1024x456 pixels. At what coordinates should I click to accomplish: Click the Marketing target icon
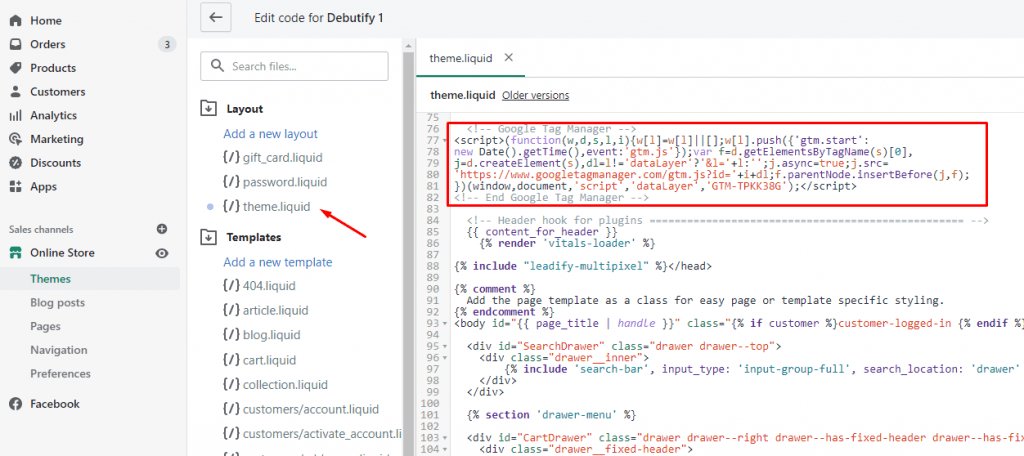tap(16, 139)
